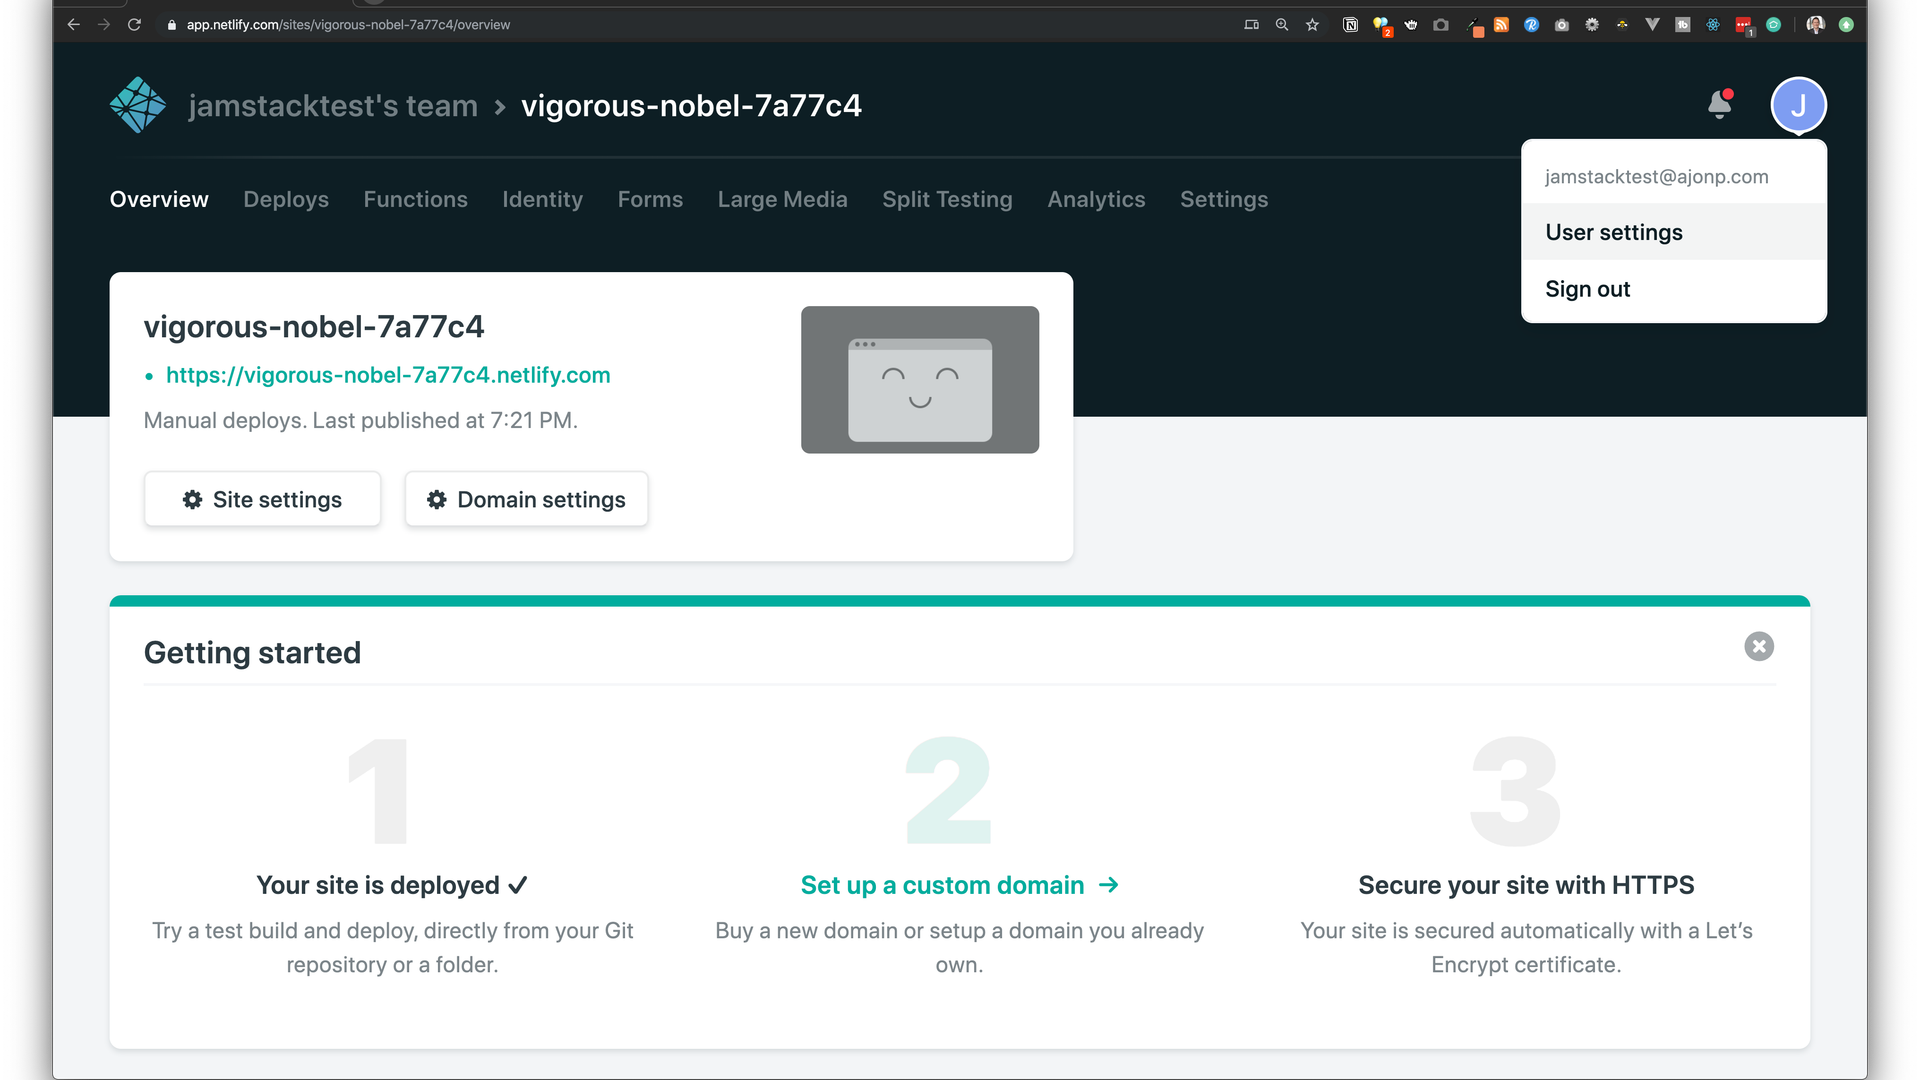Select User settings from dropdown menu
The width and height of the screenshot is (1920, 1080).
pos(1613,232)
